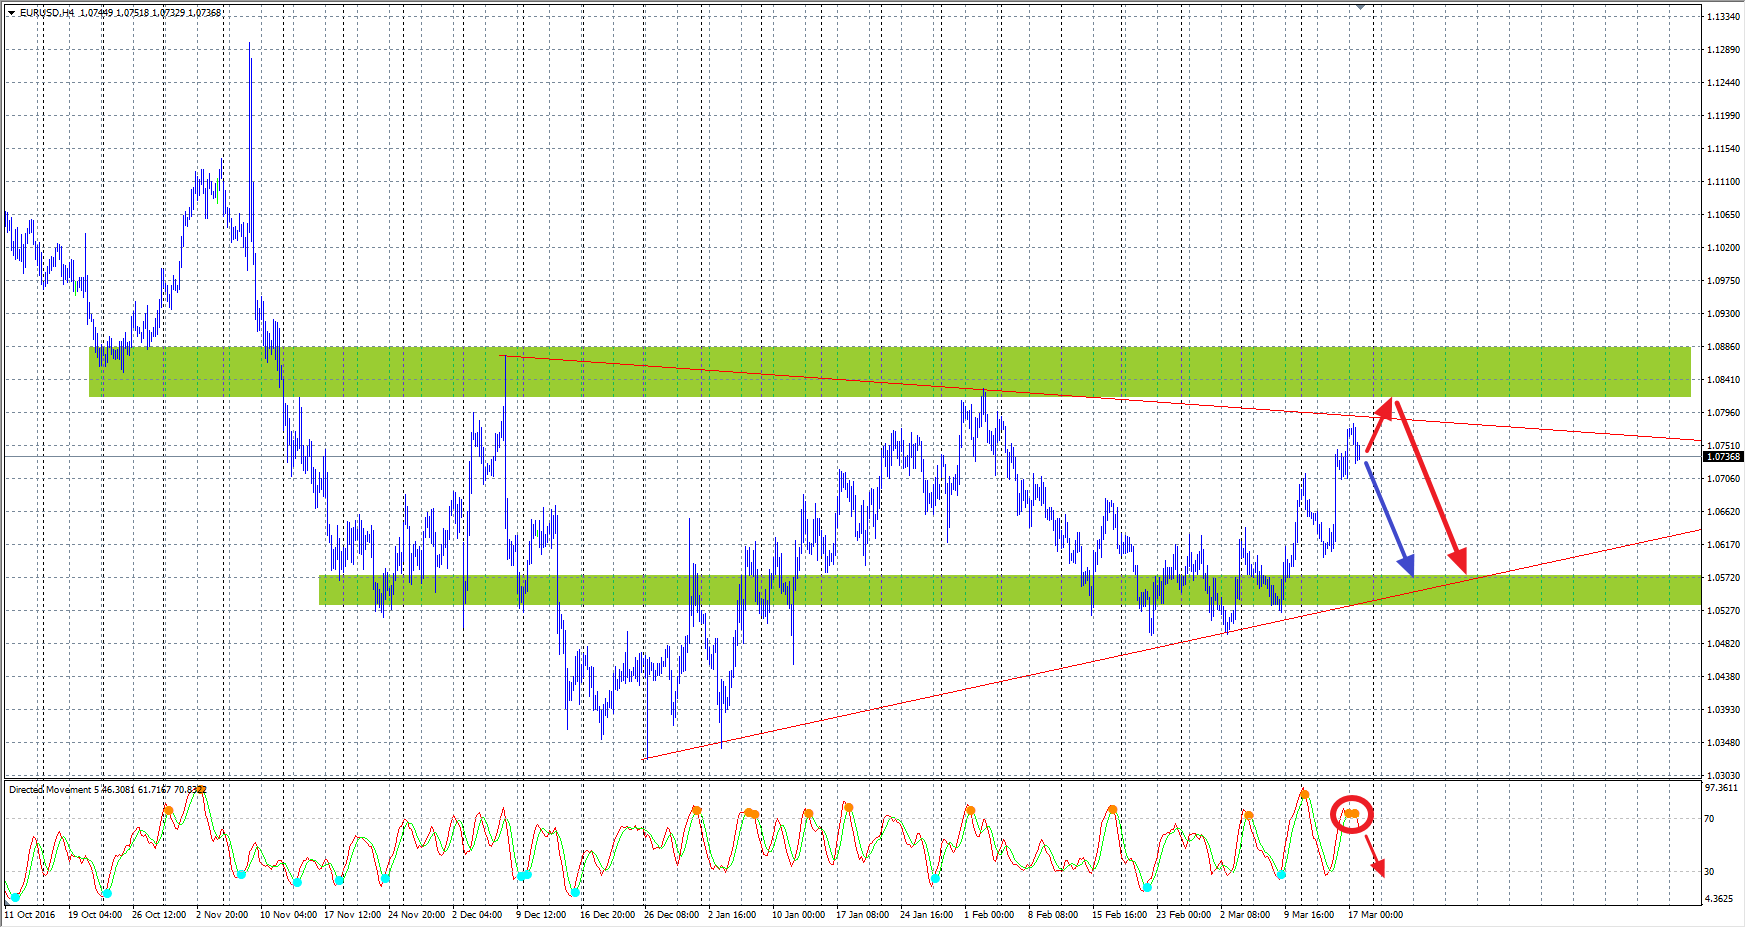Click the 11 Oct 2016 date label

click(x=31, y=915)
